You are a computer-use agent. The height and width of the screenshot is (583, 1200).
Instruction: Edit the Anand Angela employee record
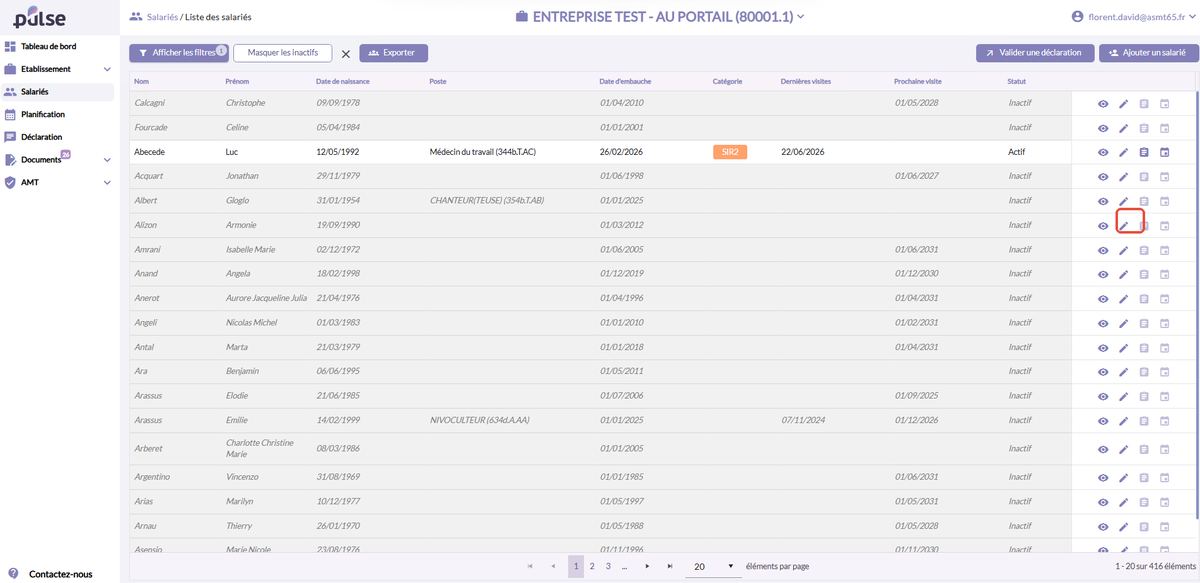[1123, 274]
